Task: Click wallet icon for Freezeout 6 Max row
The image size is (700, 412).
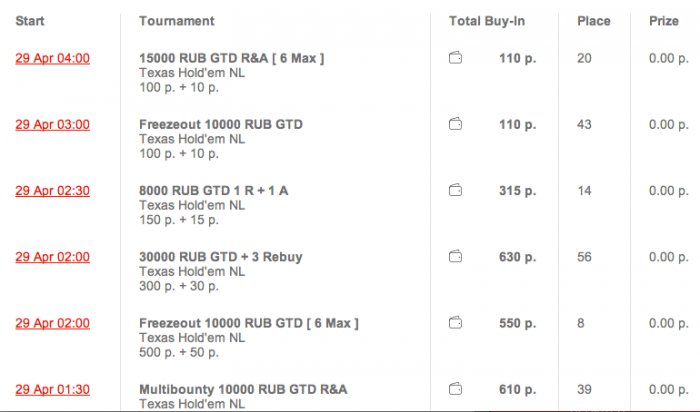Action: pyautogui.click(x=456, y=323)
